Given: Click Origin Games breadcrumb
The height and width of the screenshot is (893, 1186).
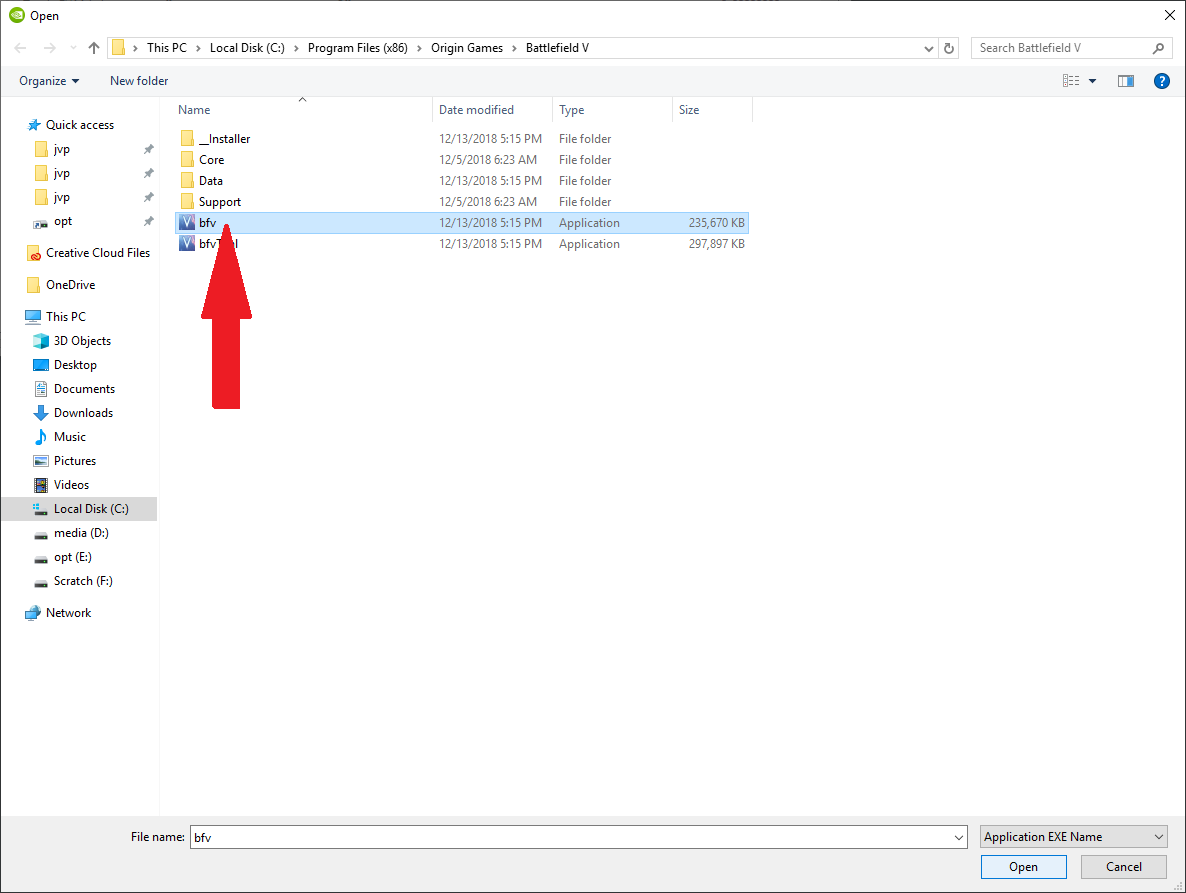Looking at the screenshot, I should 467,48.
